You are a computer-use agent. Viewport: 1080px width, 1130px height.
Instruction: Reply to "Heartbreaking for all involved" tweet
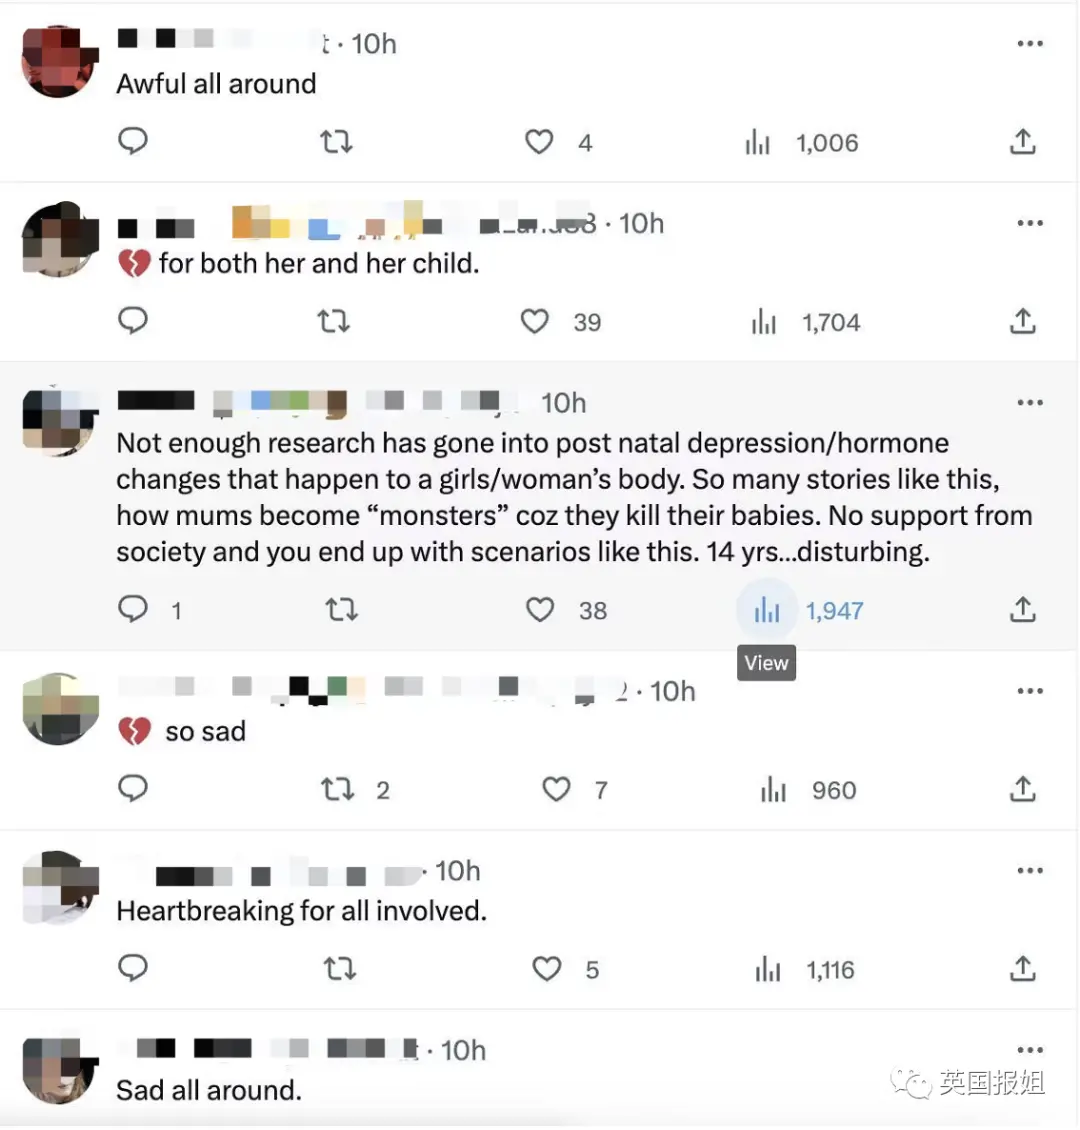133,968
